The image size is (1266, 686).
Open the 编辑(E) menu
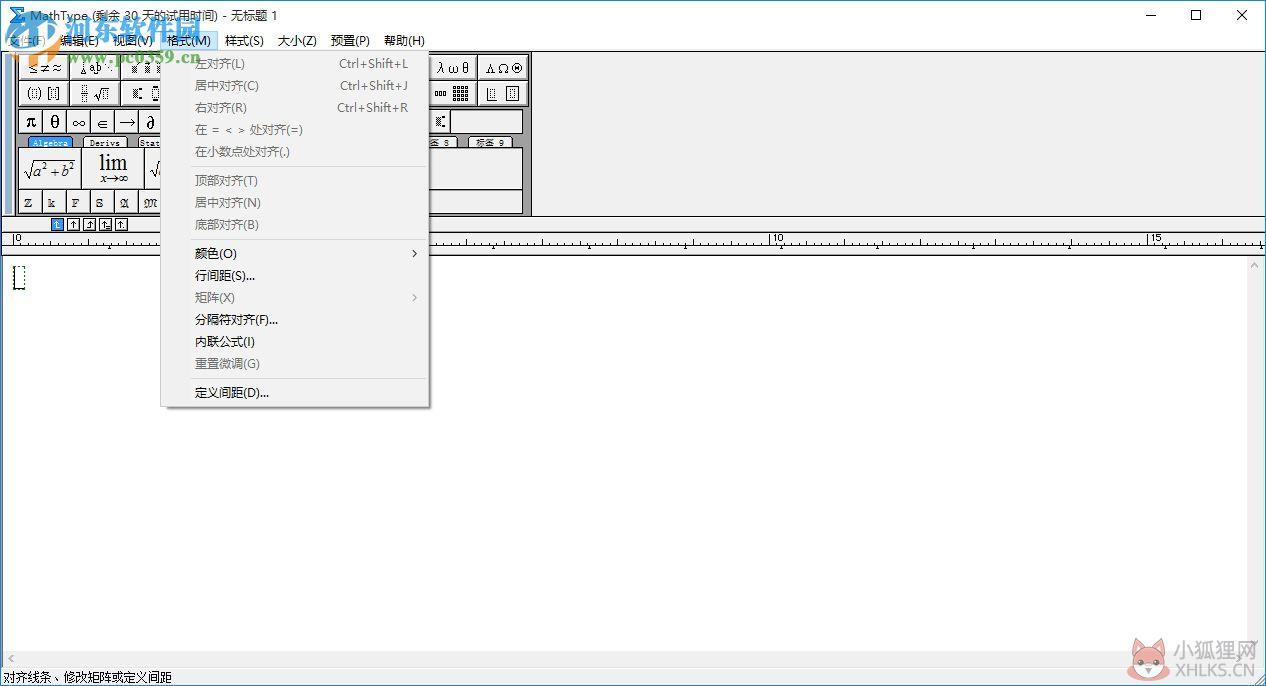pos(79,41)
